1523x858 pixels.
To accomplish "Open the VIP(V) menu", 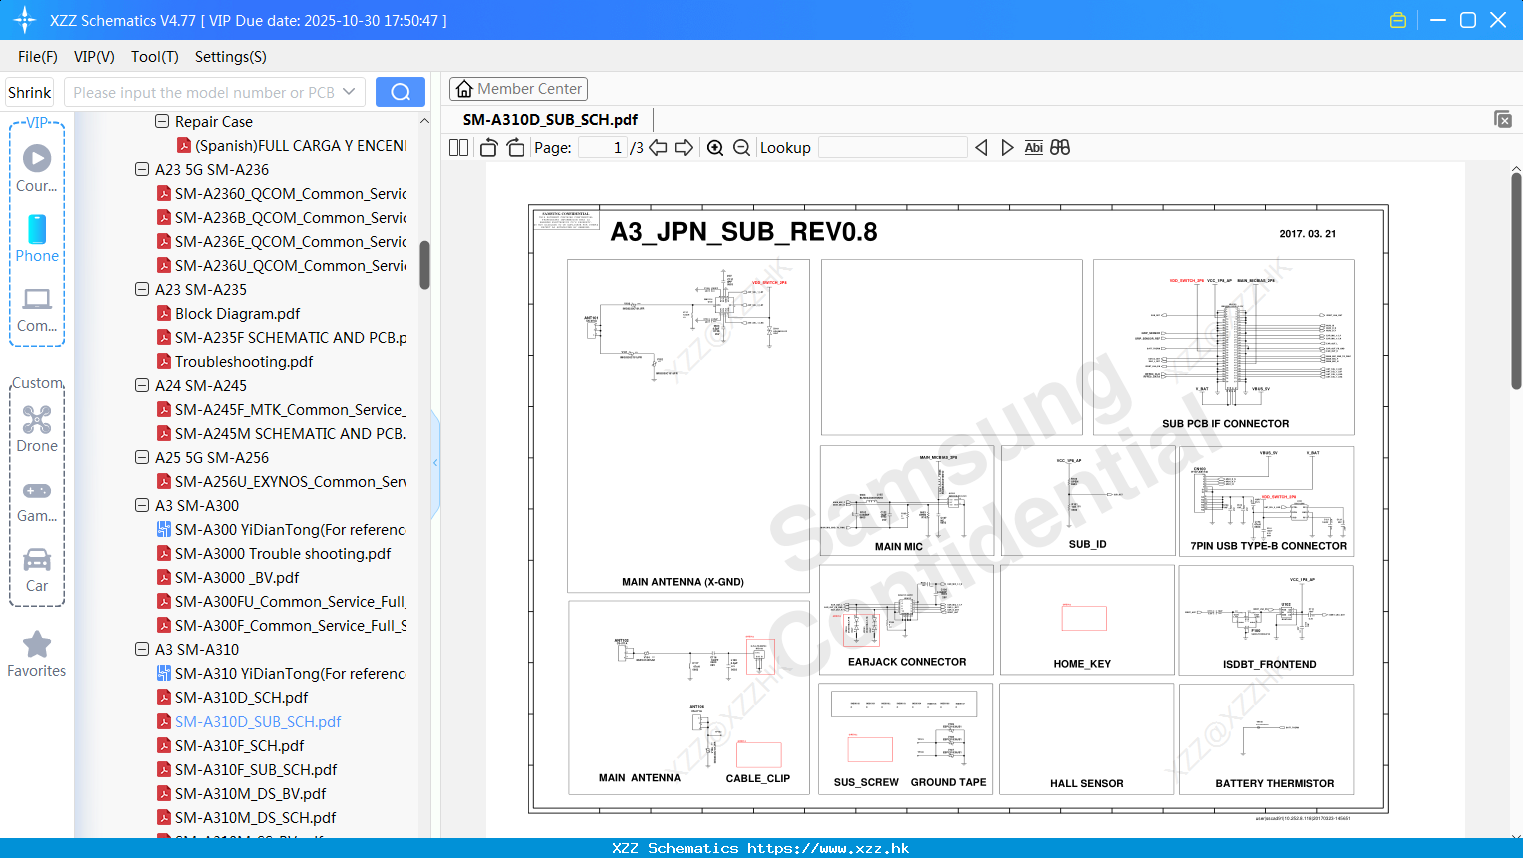I will click(94, 57).
